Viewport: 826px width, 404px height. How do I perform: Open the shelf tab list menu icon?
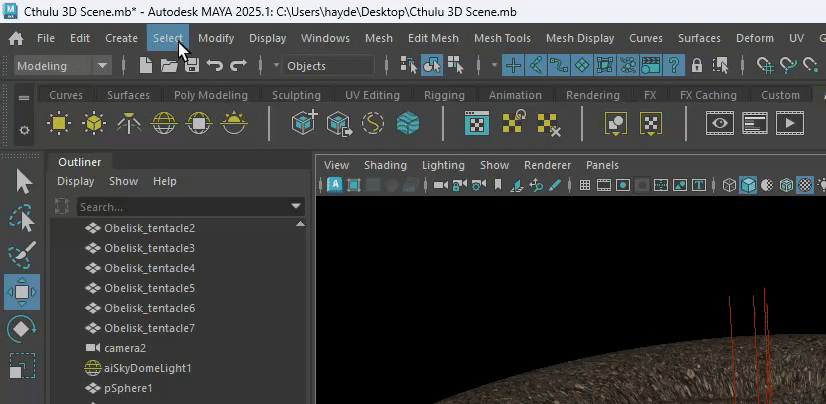[x=24, y=98]
